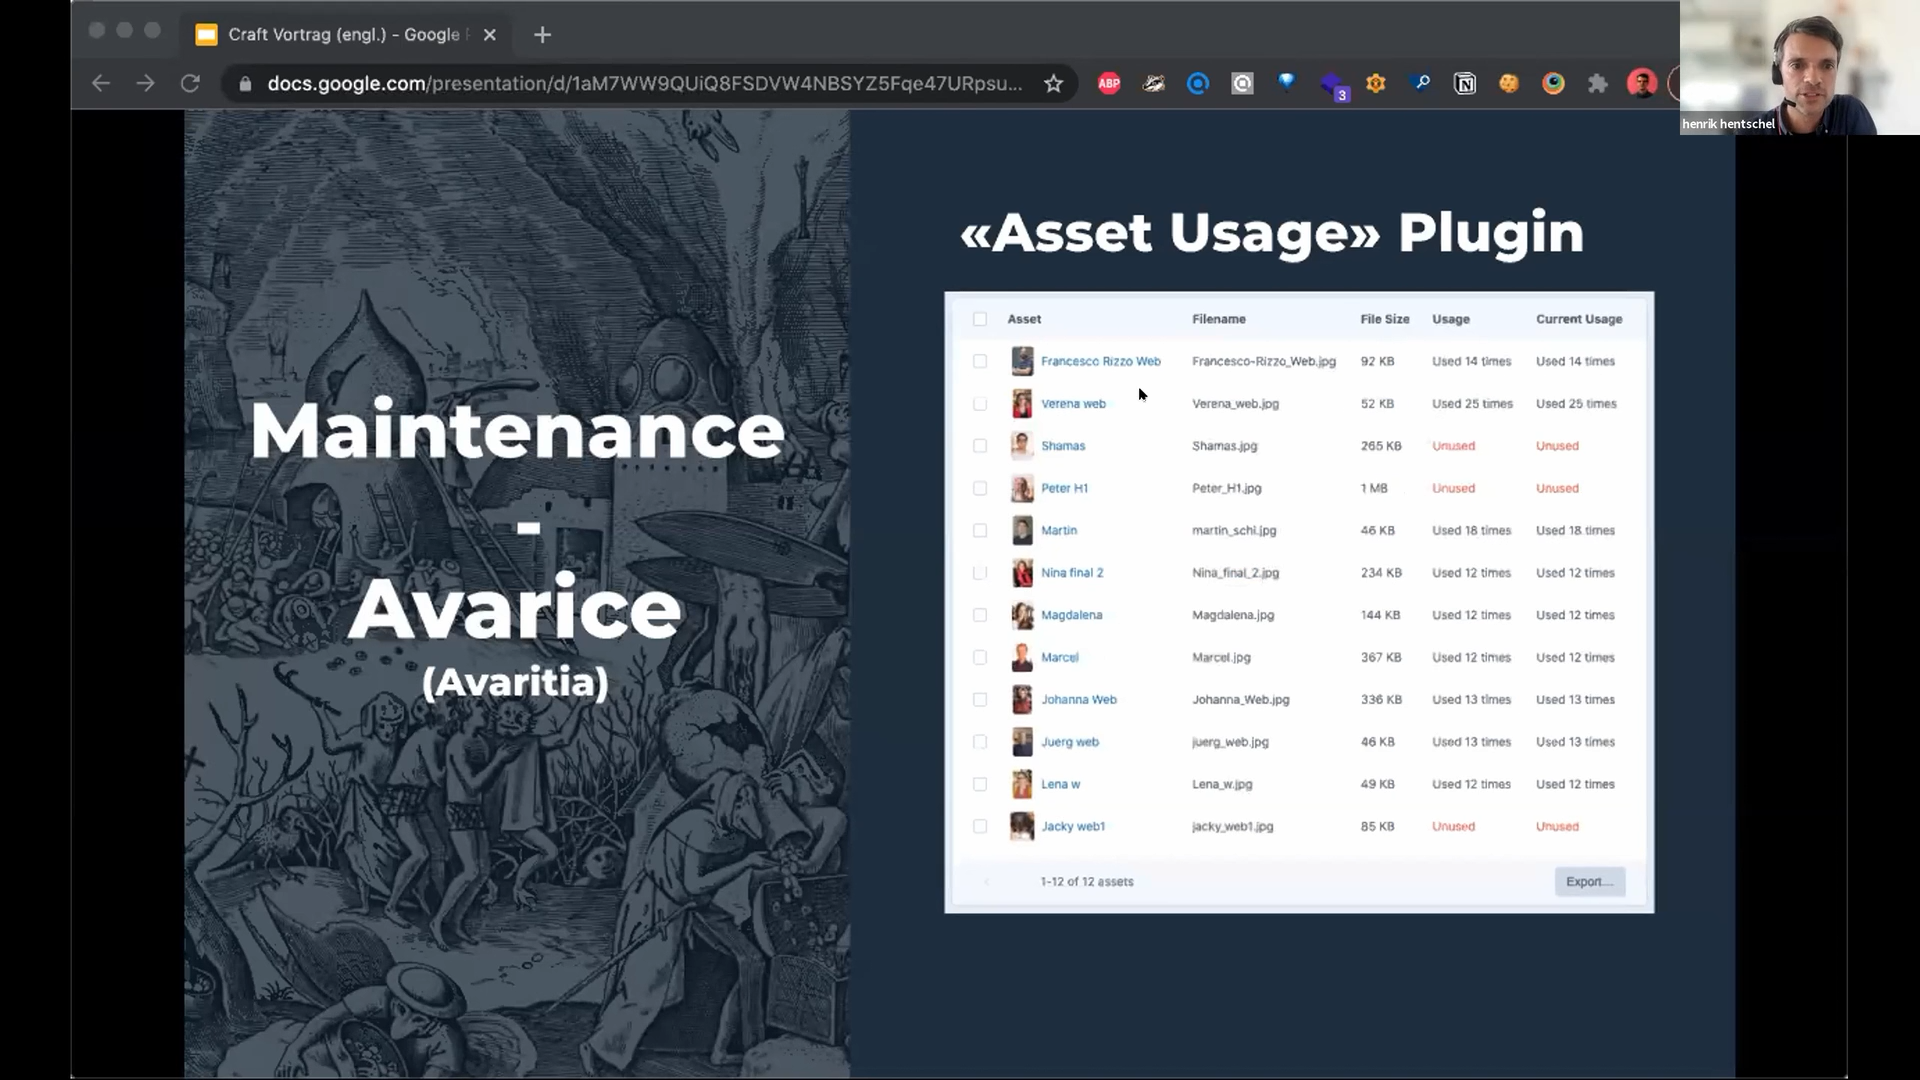1920x1080 pixels.
Task: Click the colorful ring extension icon
Action: 1553,84
